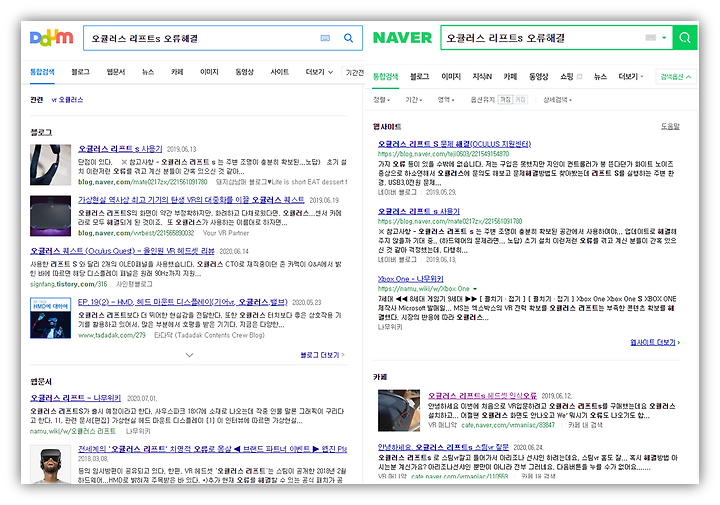Select Daum 뉴스 tab
The height and width of the screenshot is (505, 720).
pos(148,72)
